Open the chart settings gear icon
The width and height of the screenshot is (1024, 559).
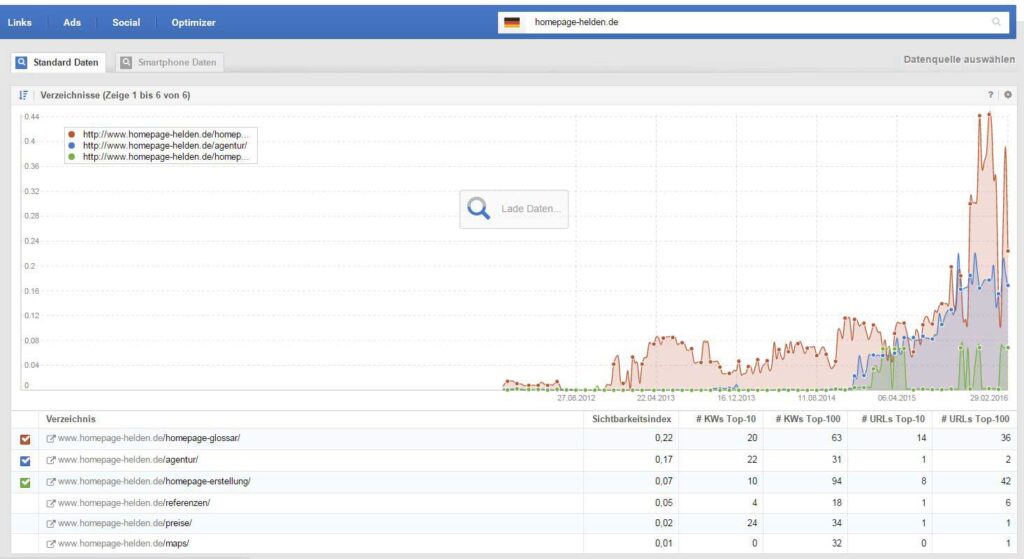click(1008, 95)
